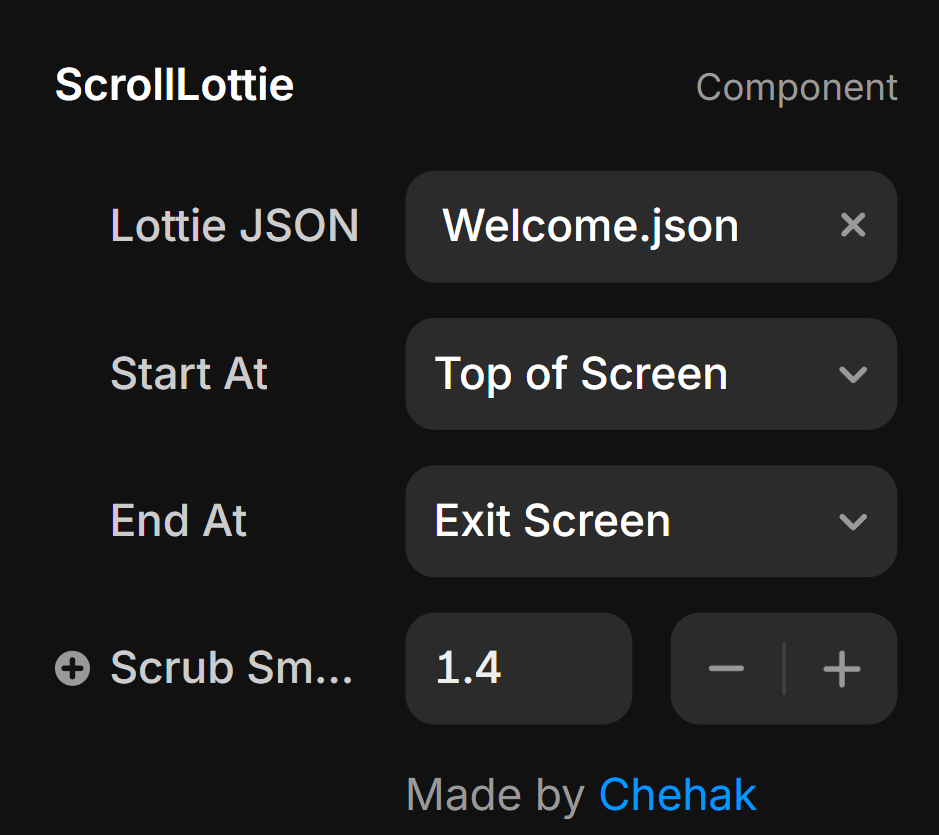Click the truncated Scrub Sm... label
Screen dimensions: 939x835
(x=231, y=668)
